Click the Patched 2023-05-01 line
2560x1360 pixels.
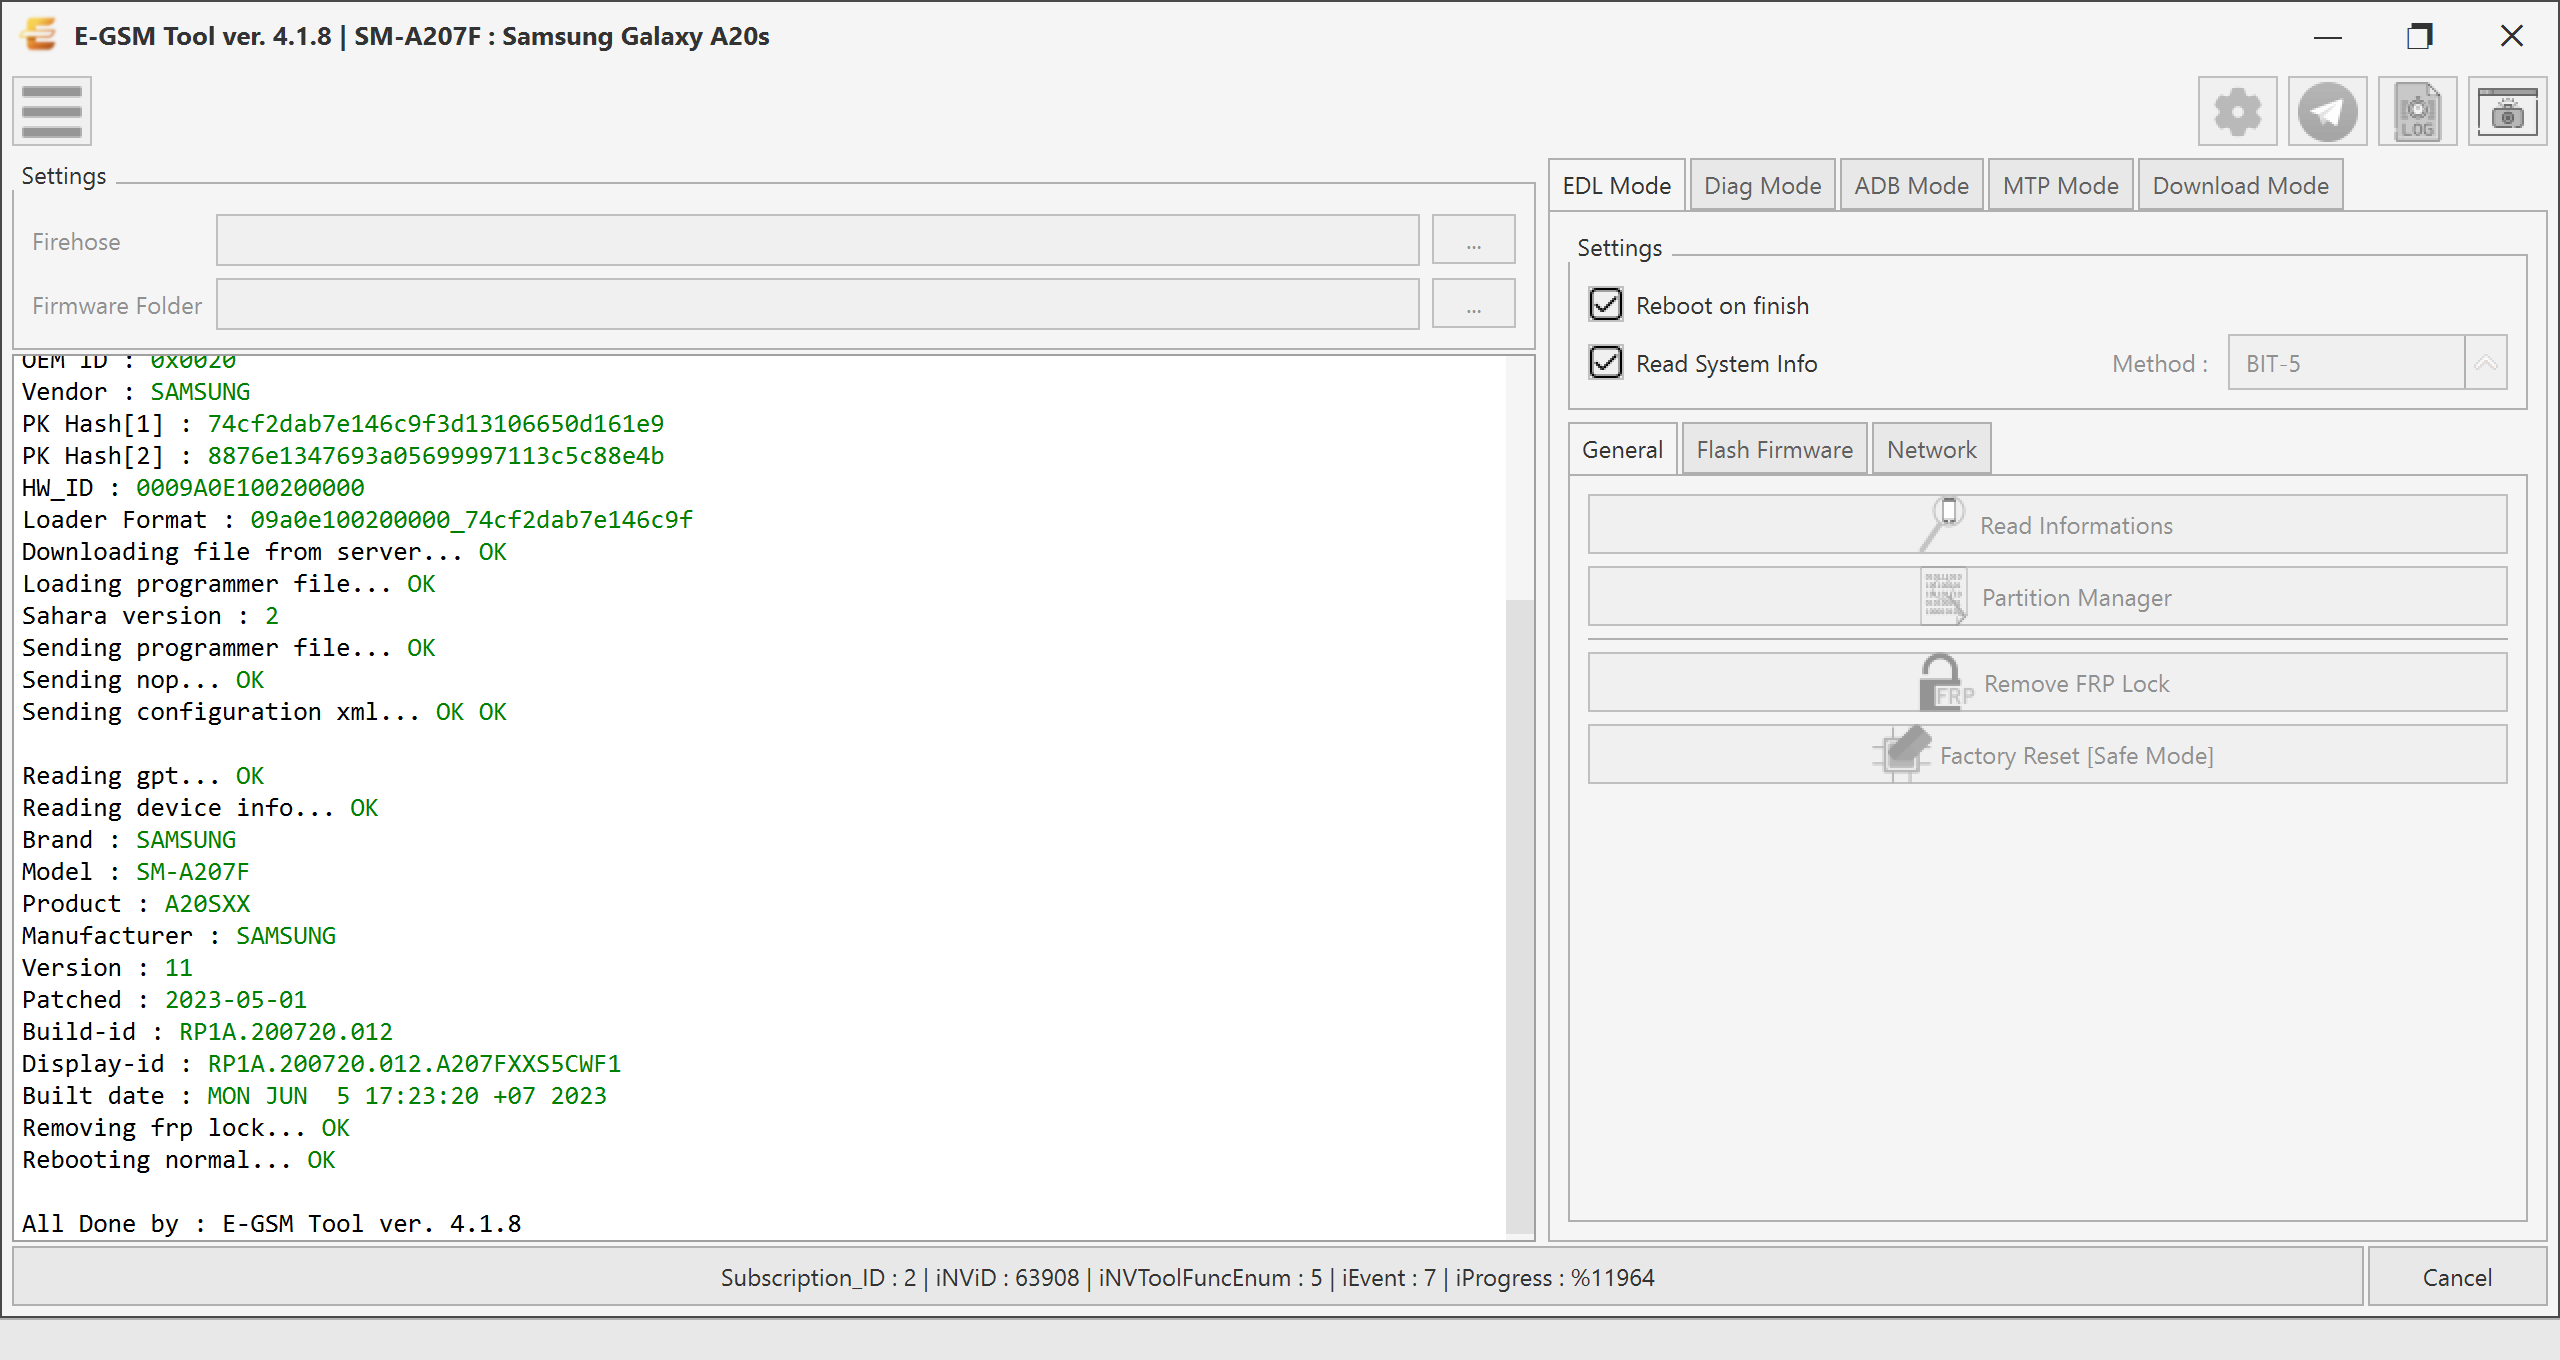[165, 1000]
